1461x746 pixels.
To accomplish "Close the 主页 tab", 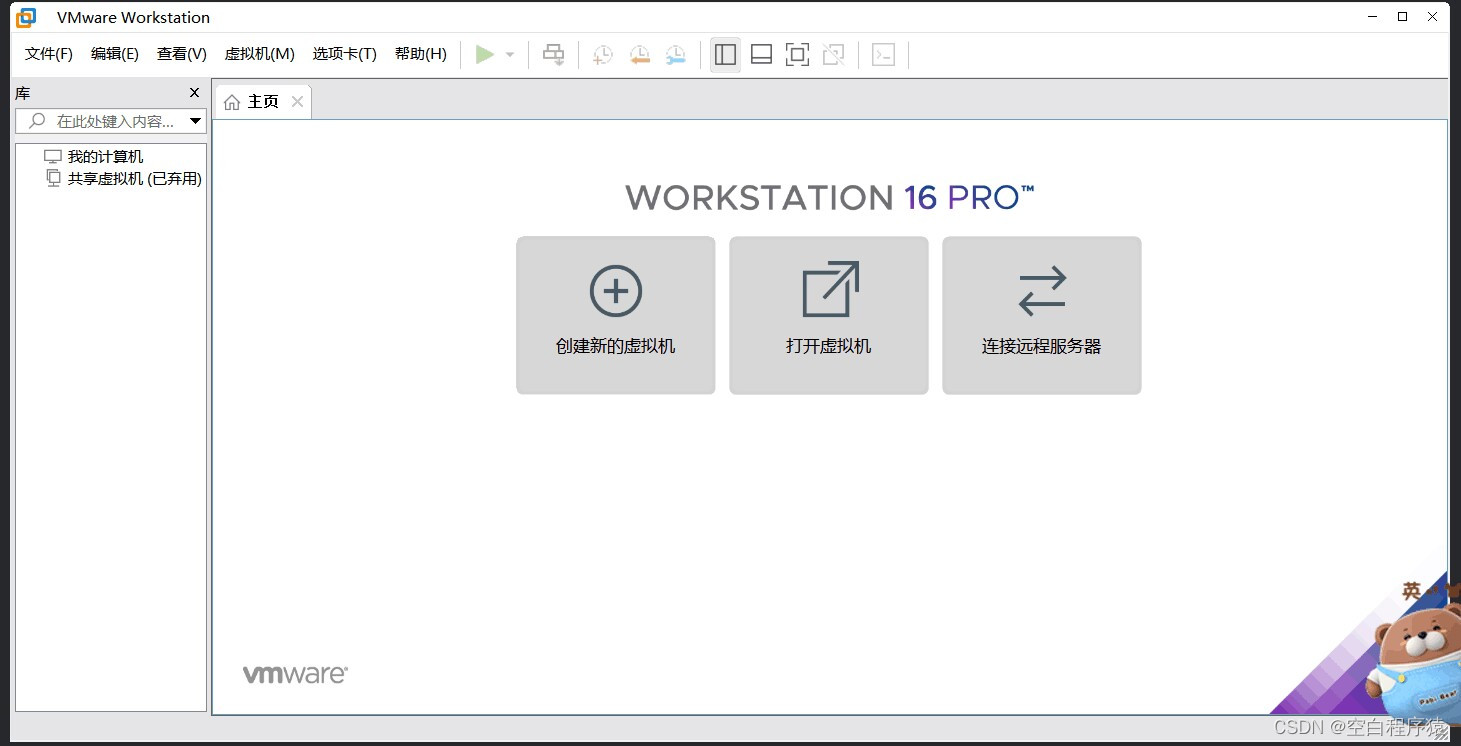I will [x=297, y=101].
